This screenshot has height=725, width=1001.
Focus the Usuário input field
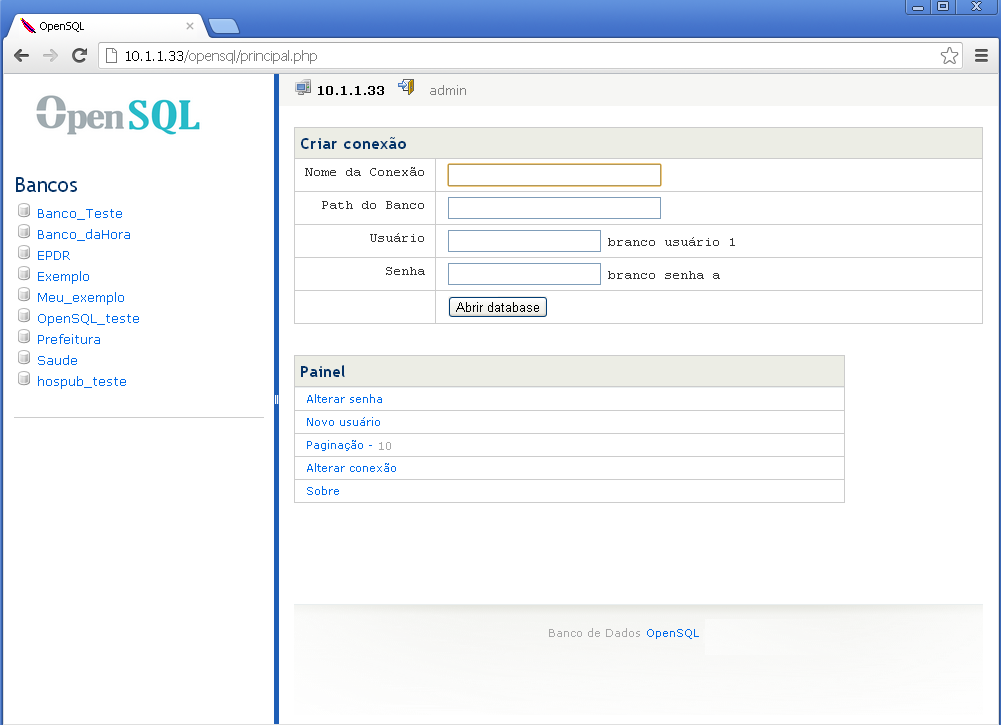click(524, 241)
